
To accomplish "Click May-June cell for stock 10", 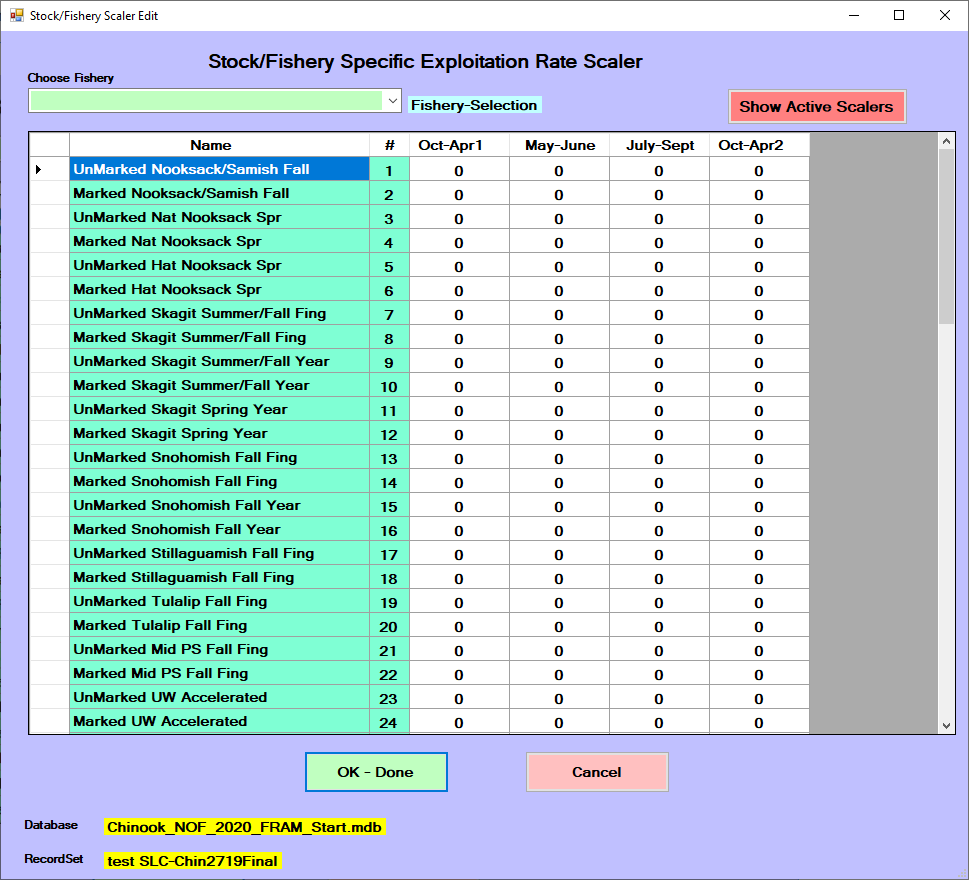I will [x=559, y=385].
